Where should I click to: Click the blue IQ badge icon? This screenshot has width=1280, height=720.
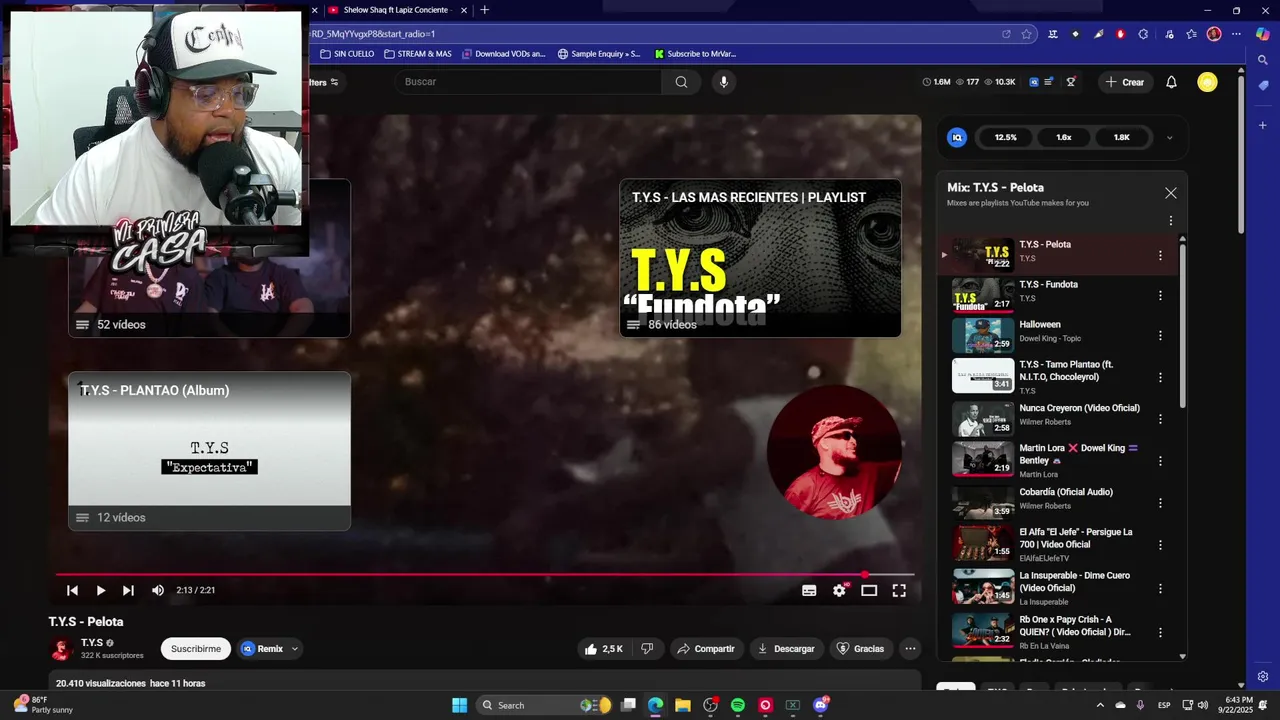click(x=957, y=138)
